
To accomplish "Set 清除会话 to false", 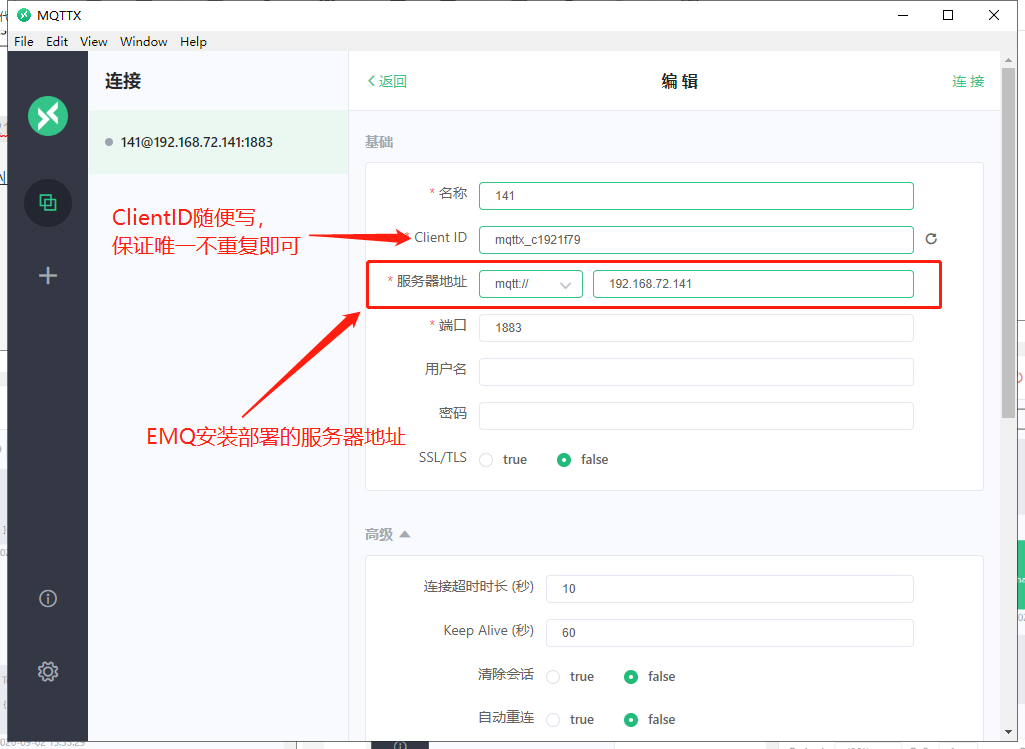I will pyautogui.click(x=631, y=677).
